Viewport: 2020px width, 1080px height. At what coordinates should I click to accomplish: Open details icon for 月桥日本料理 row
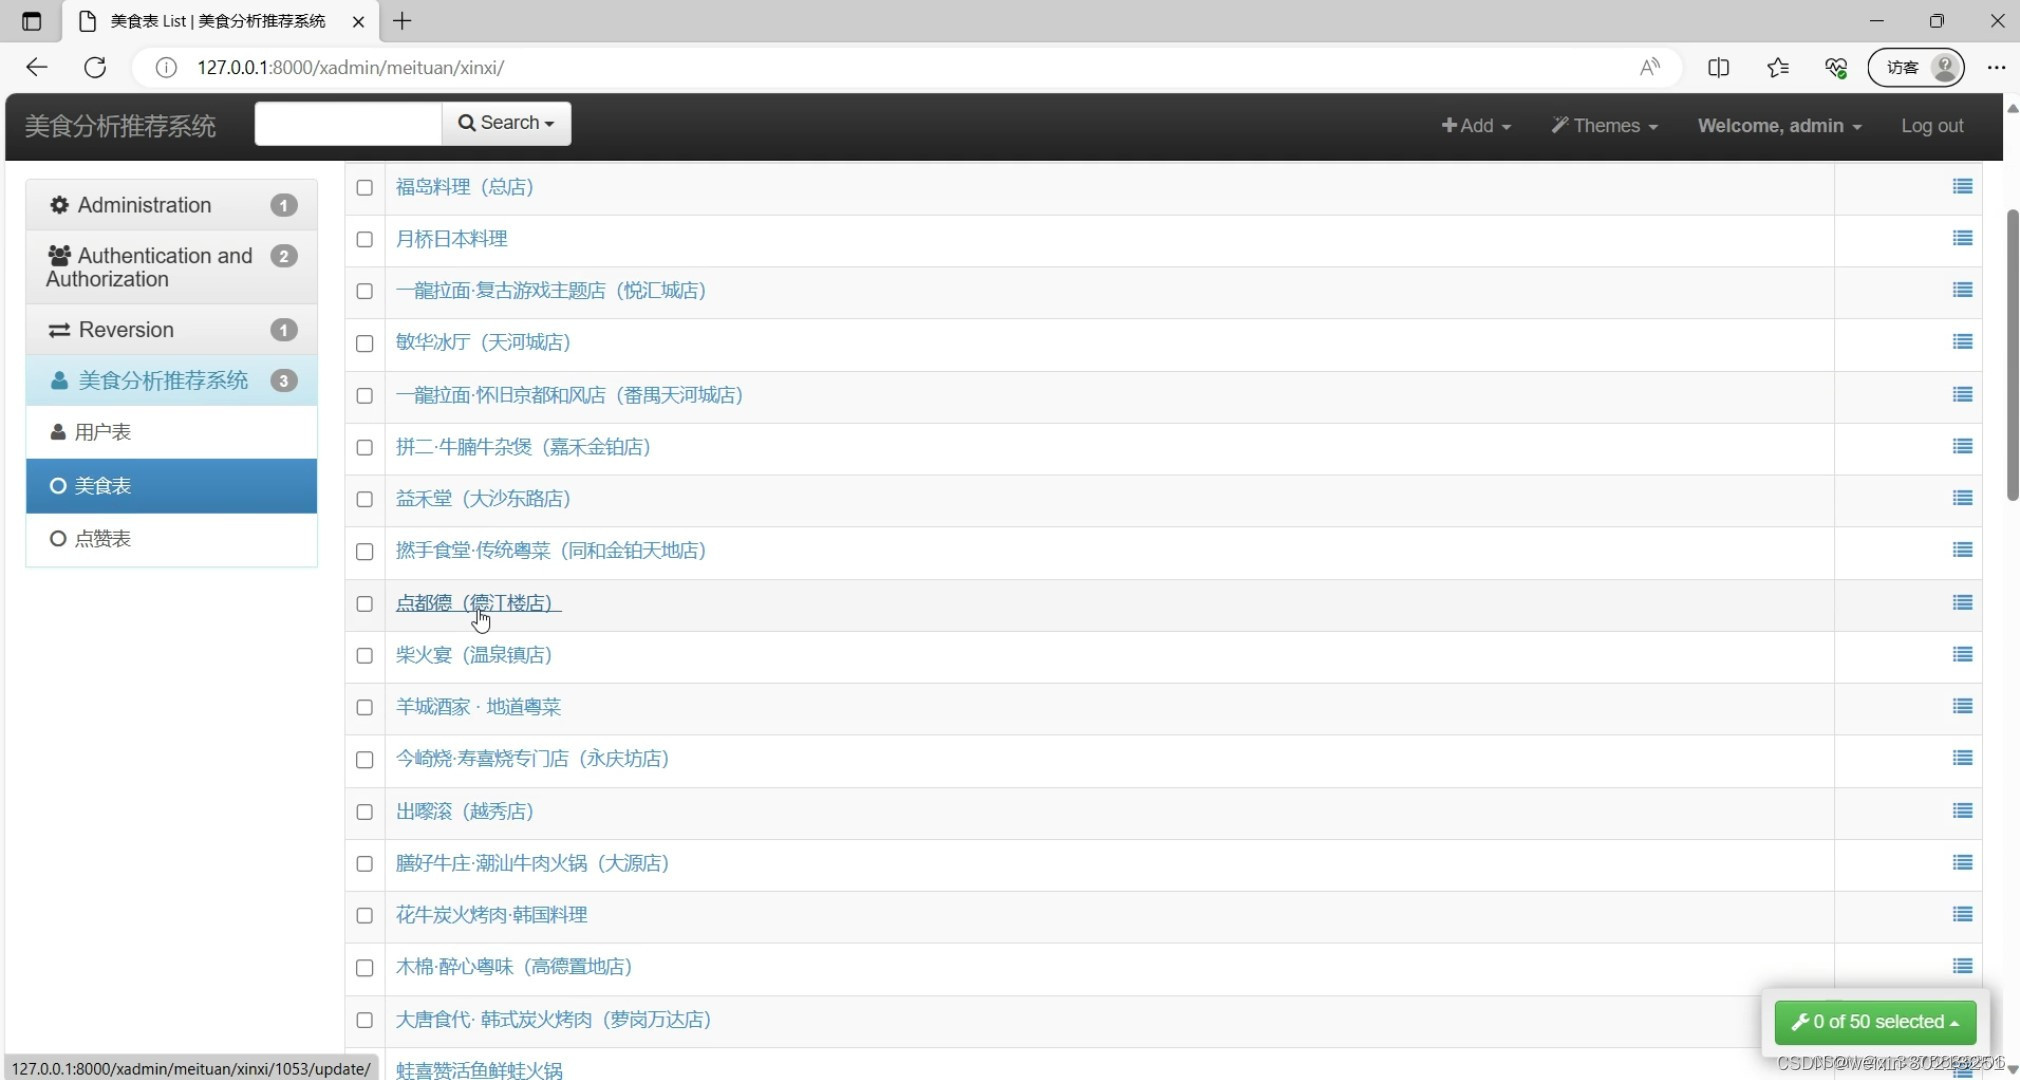(x=1962, y=239)
